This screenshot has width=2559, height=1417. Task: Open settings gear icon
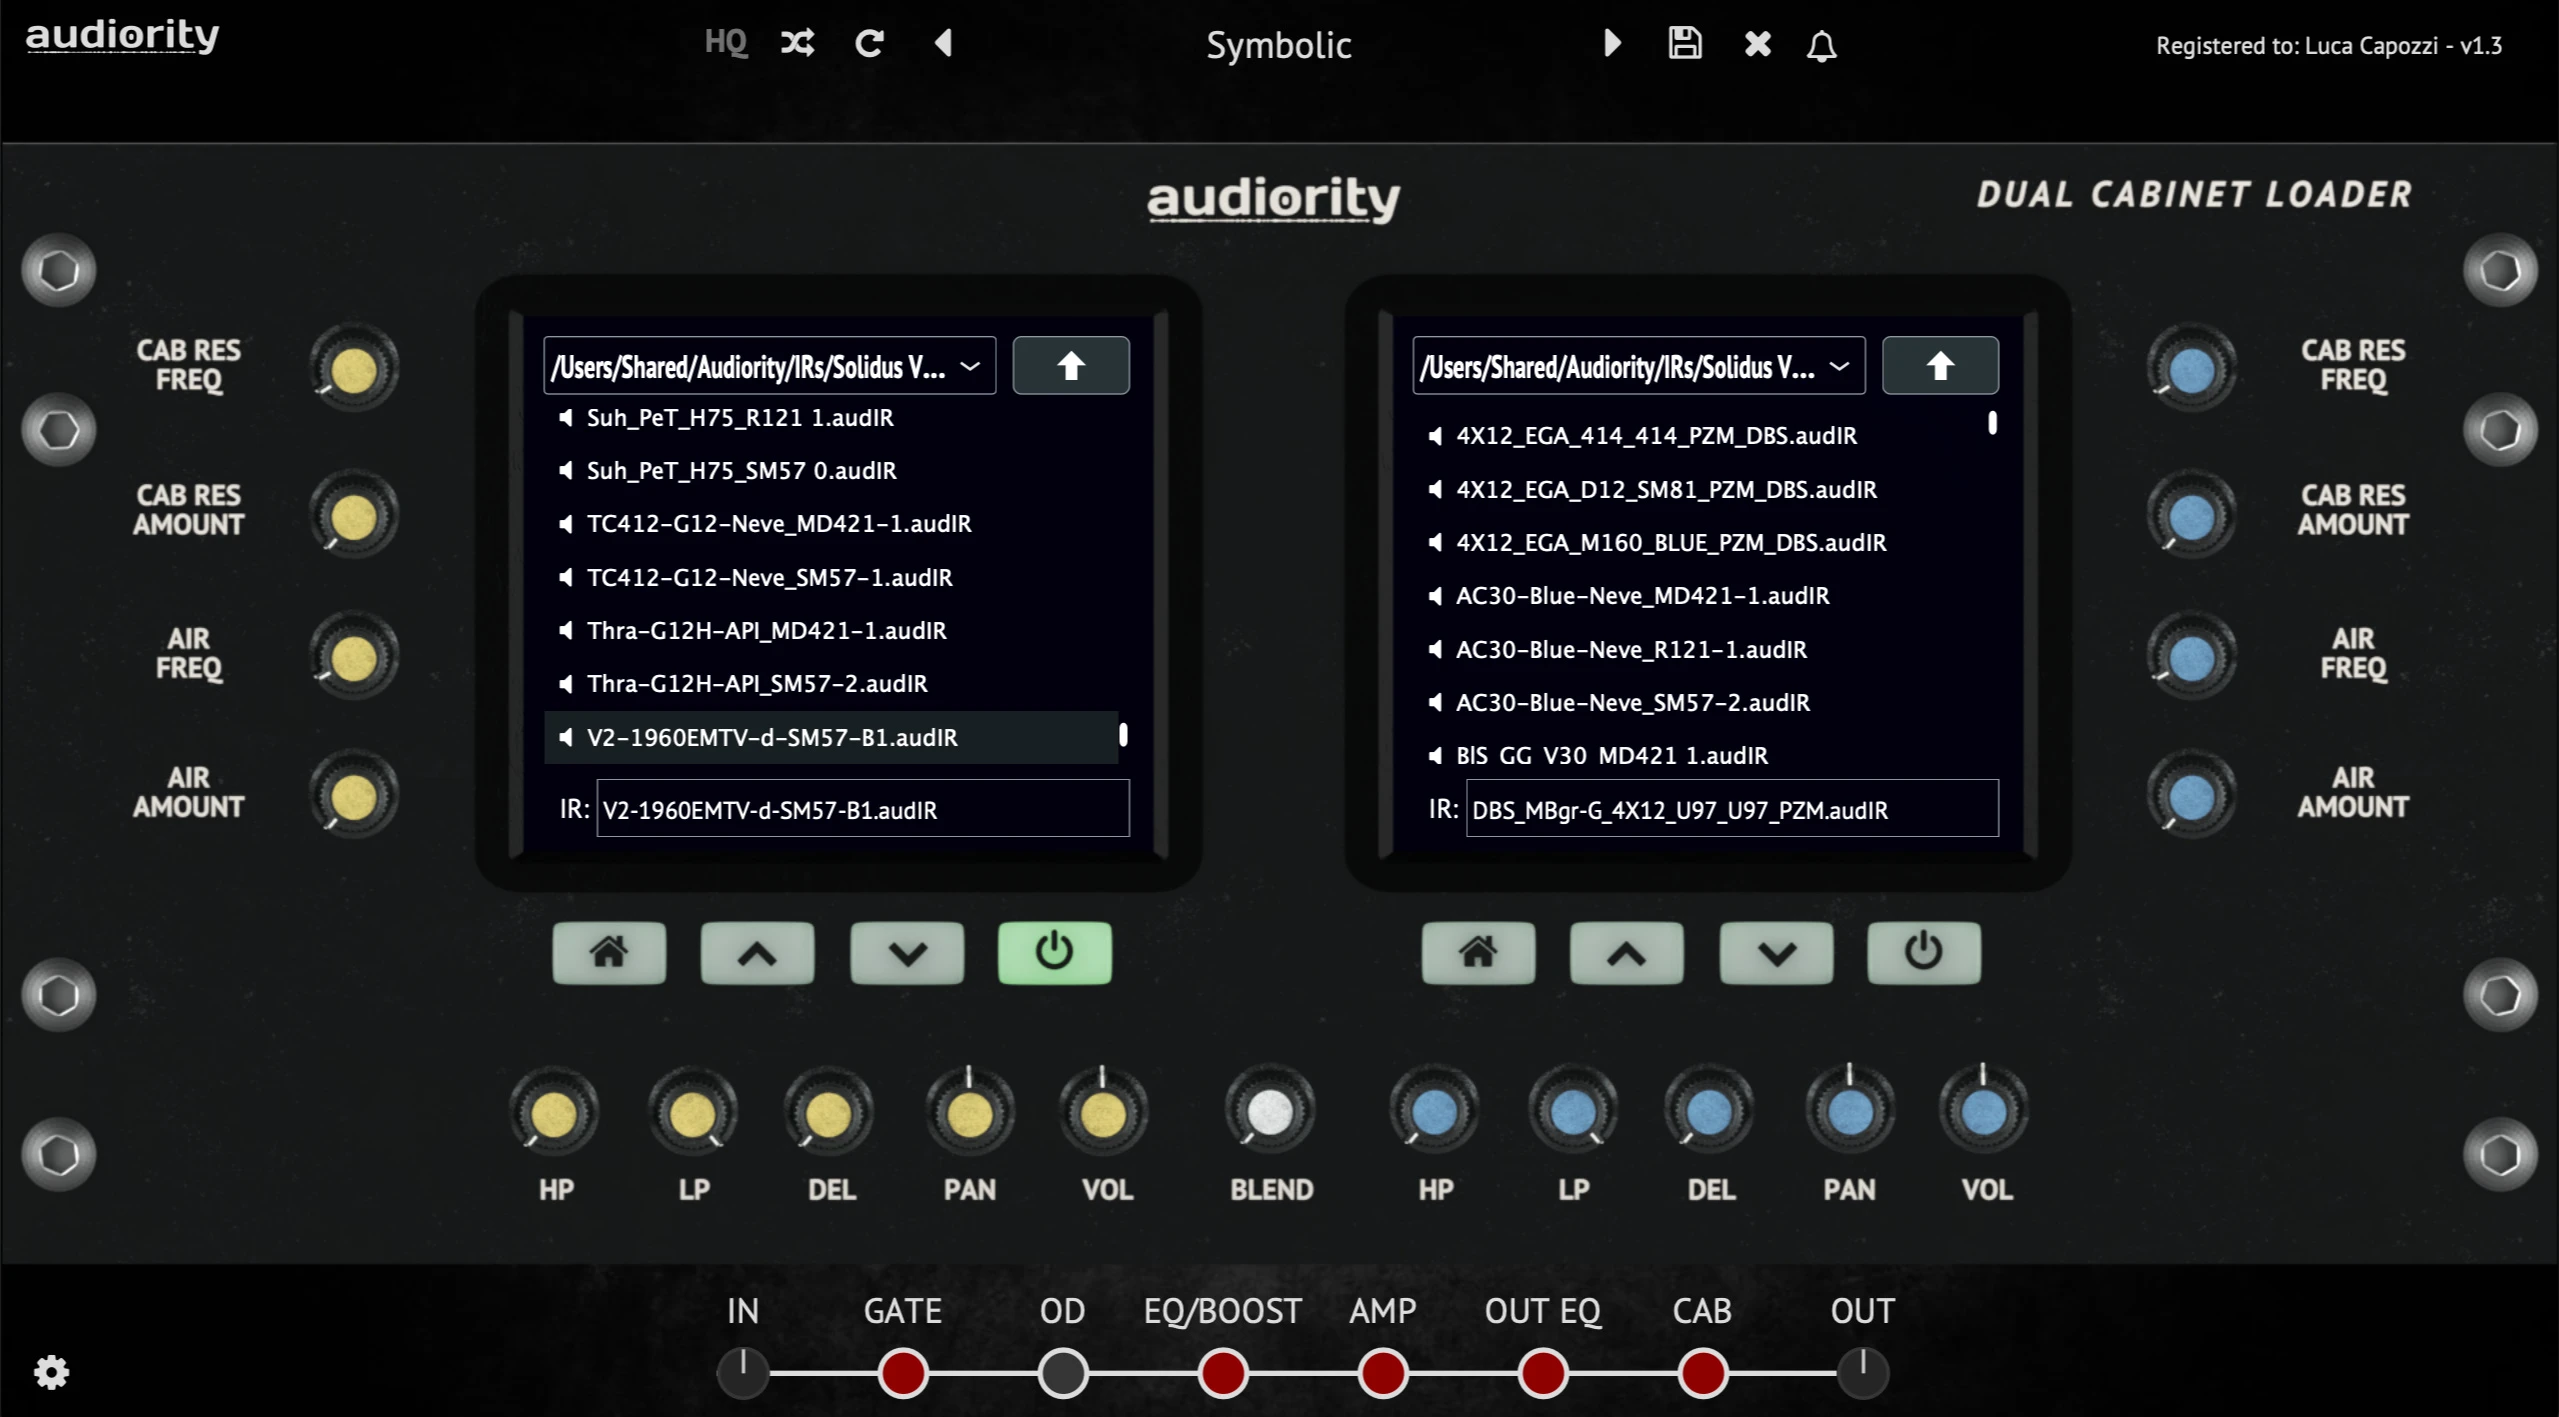point(52,1372)
